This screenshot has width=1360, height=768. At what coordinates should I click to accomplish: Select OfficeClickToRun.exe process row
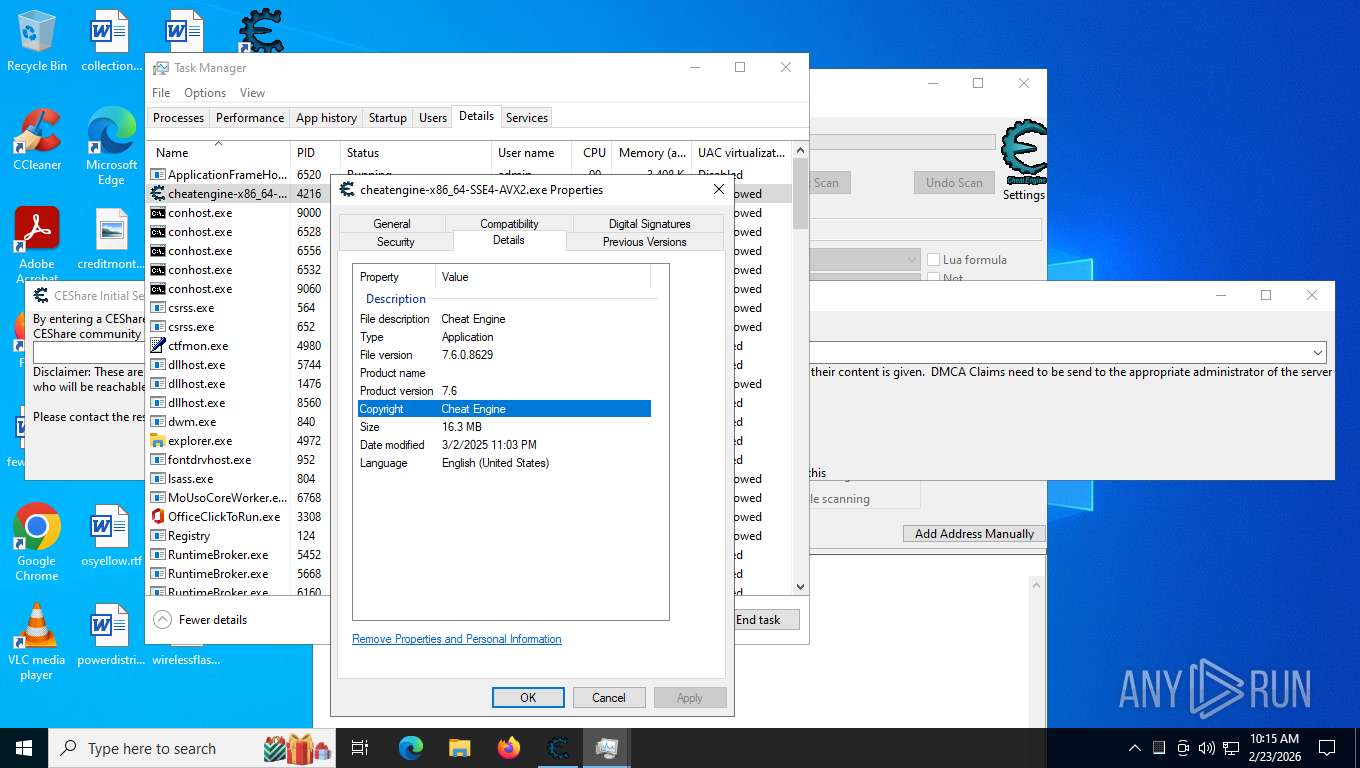[x=240, y=517]
